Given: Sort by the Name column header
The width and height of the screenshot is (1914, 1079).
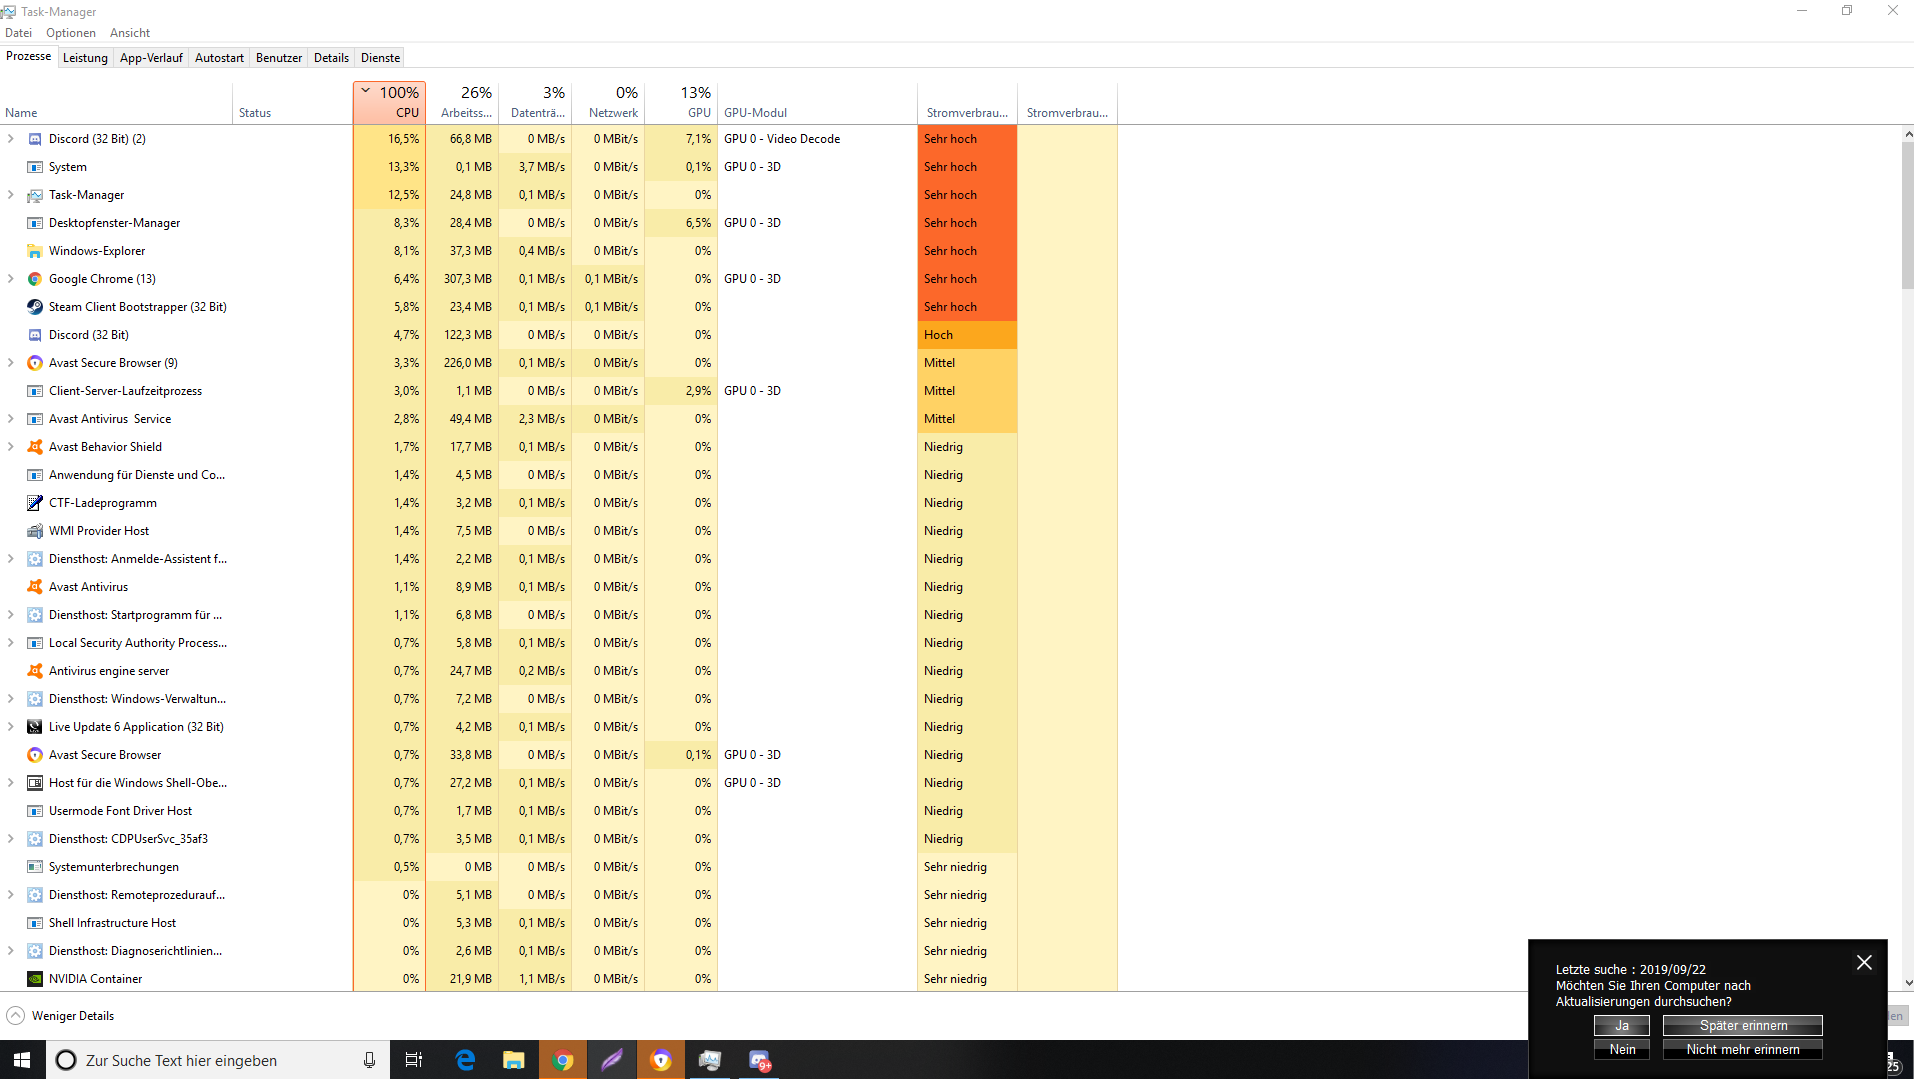Looking at the screenshot, I should (117, 102).
